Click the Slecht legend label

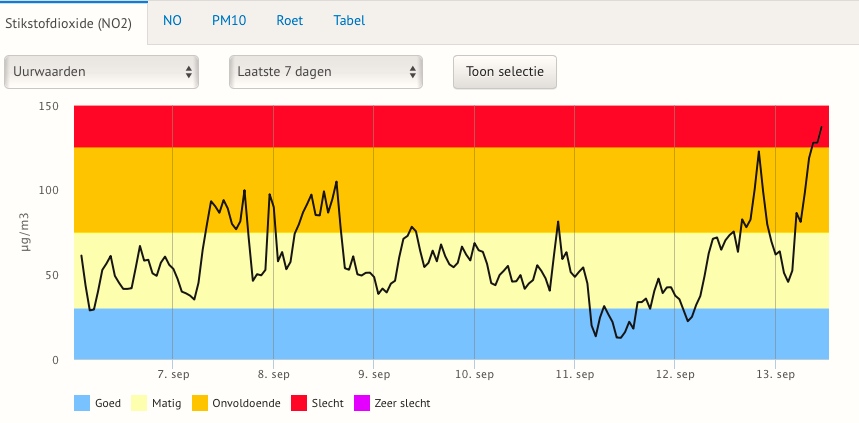(x=328, y=403)
